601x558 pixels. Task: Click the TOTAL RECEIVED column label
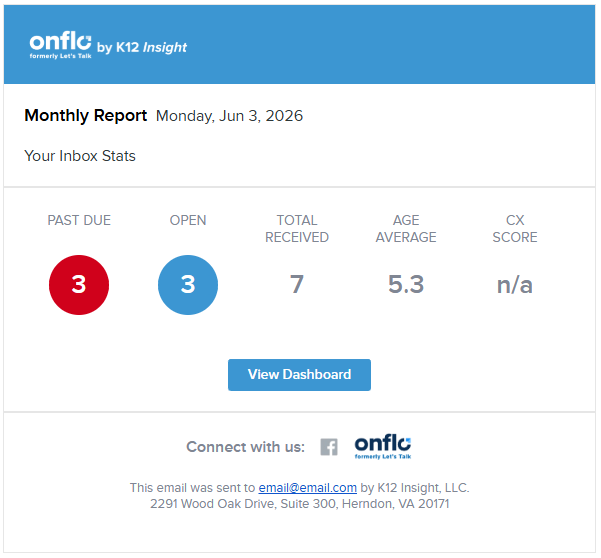[297, 229]
